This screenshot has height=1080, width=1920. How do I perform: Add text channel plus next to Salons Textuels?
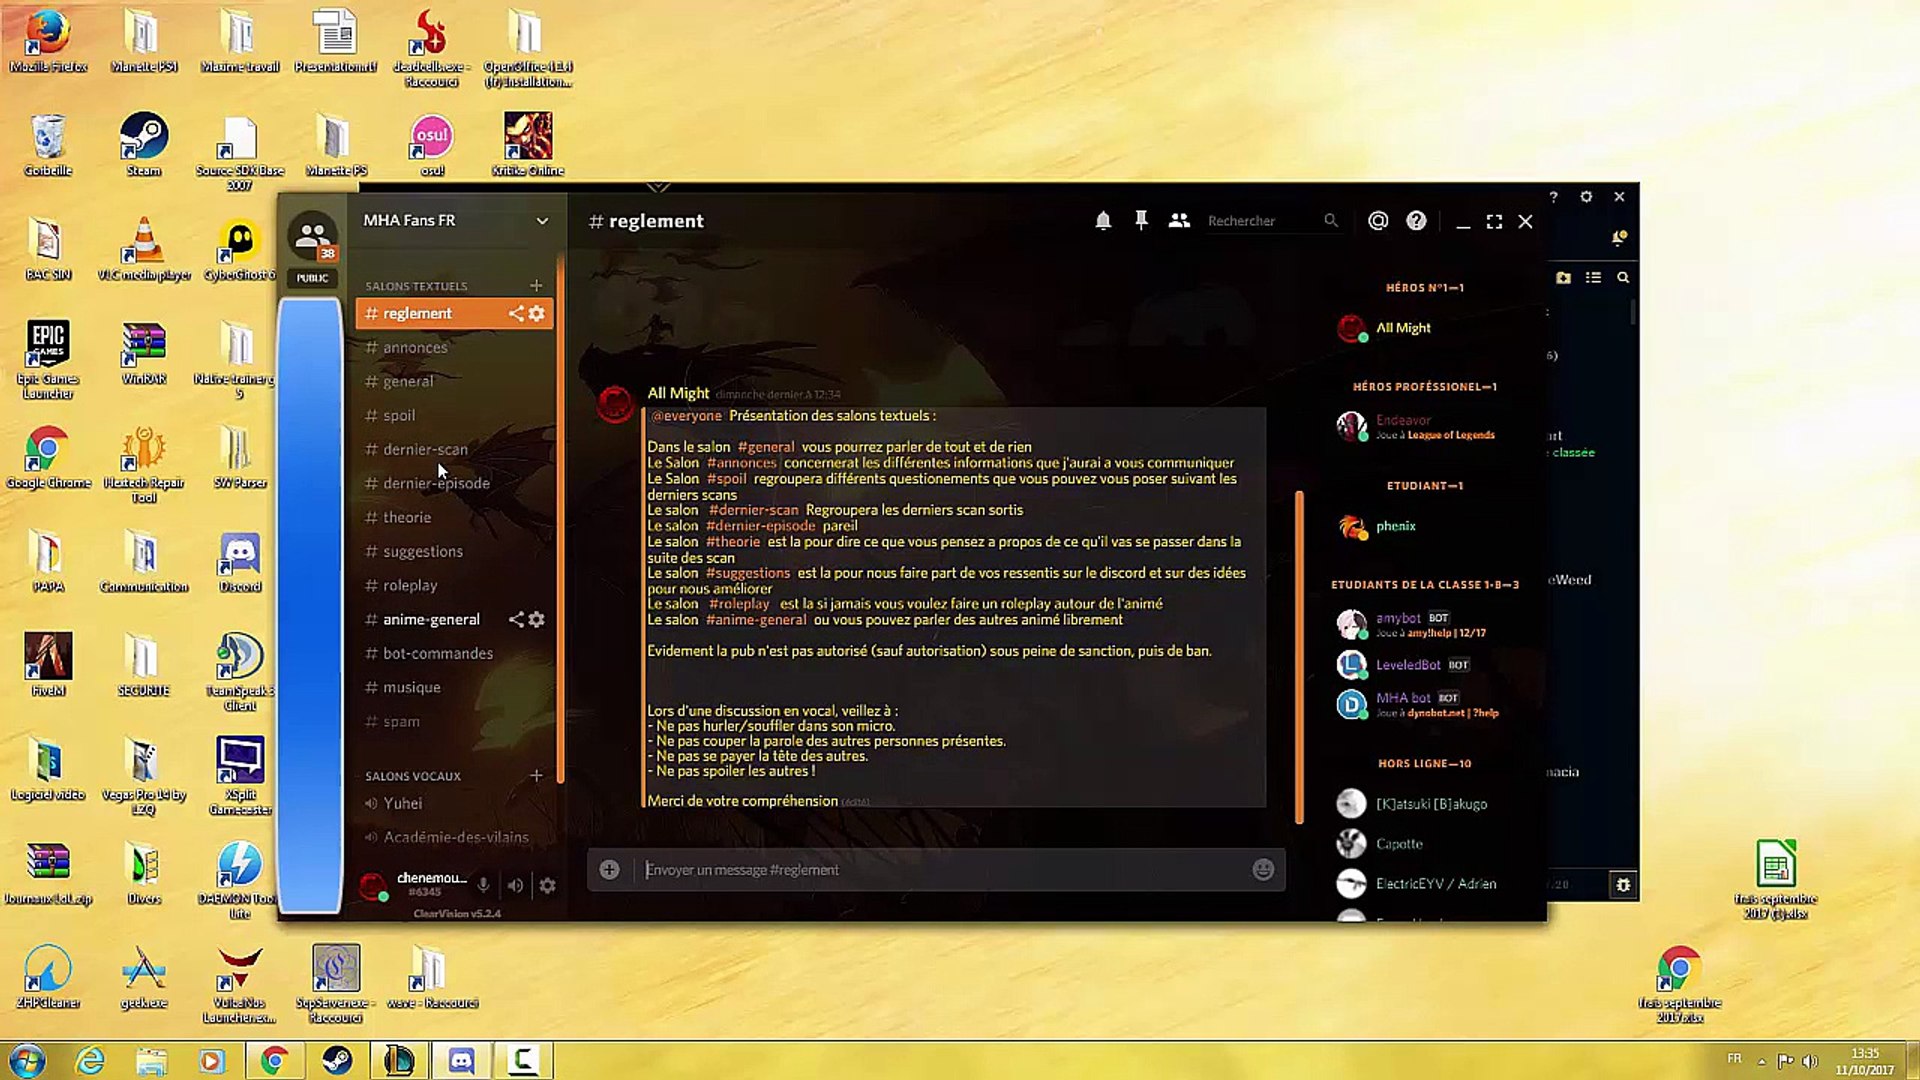point(536,286)
